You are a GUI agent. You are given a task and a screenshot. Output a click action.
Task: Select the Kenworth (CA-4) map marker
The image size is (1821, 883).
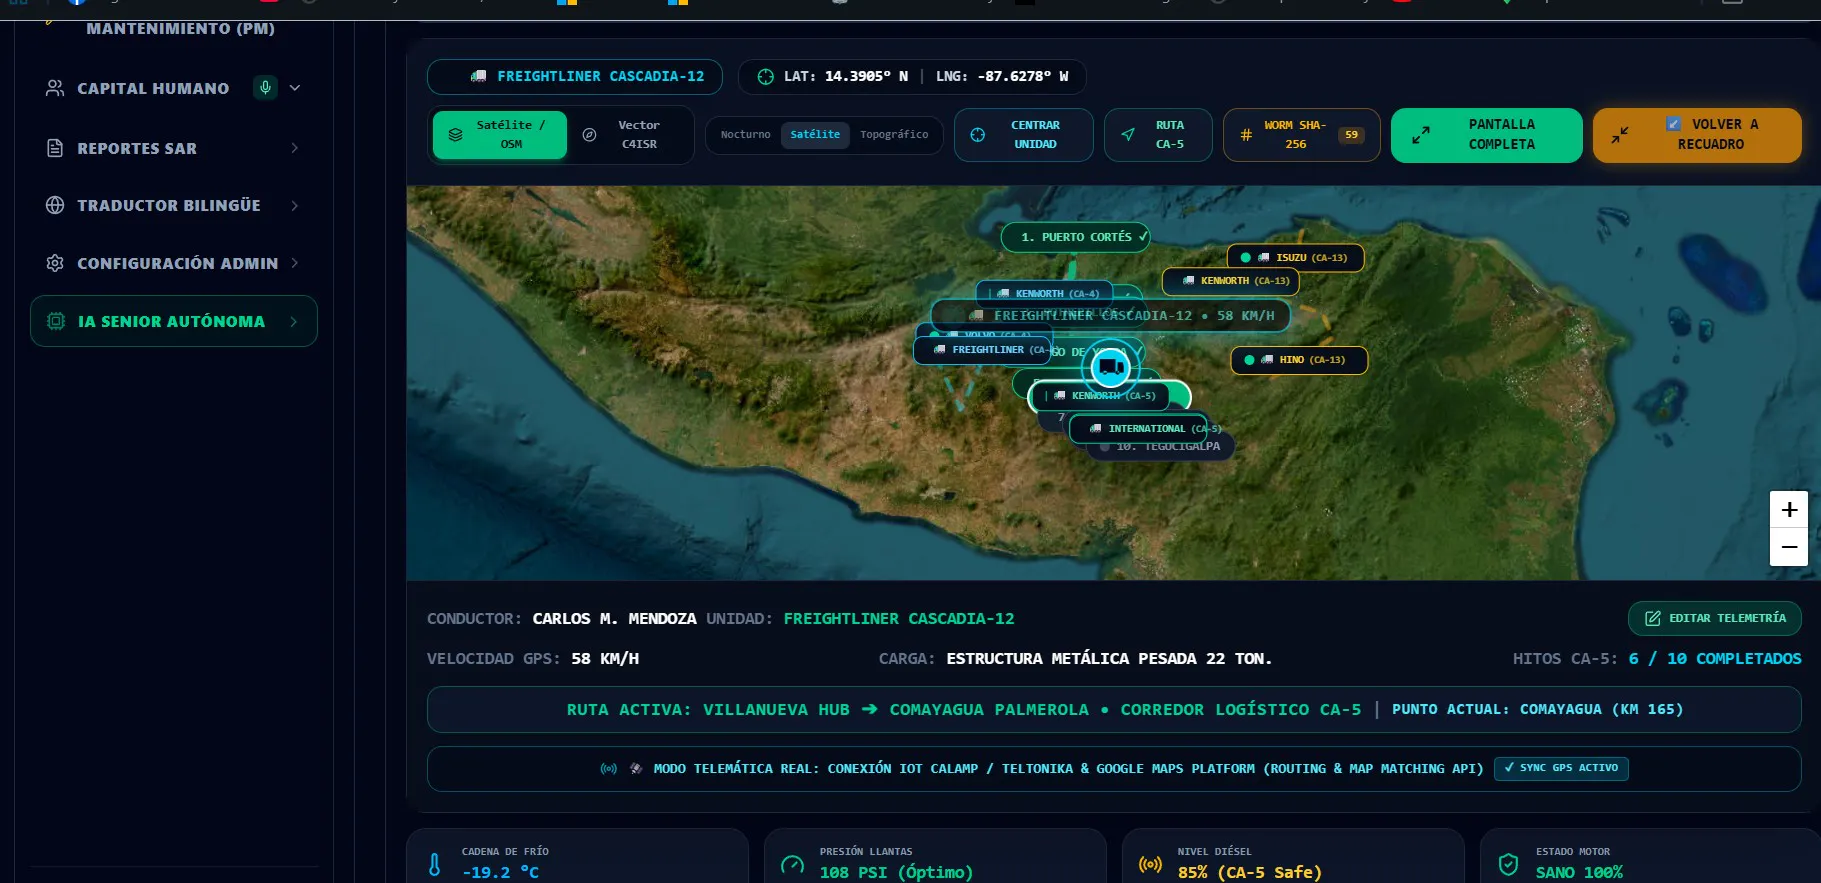(1044, 294)
